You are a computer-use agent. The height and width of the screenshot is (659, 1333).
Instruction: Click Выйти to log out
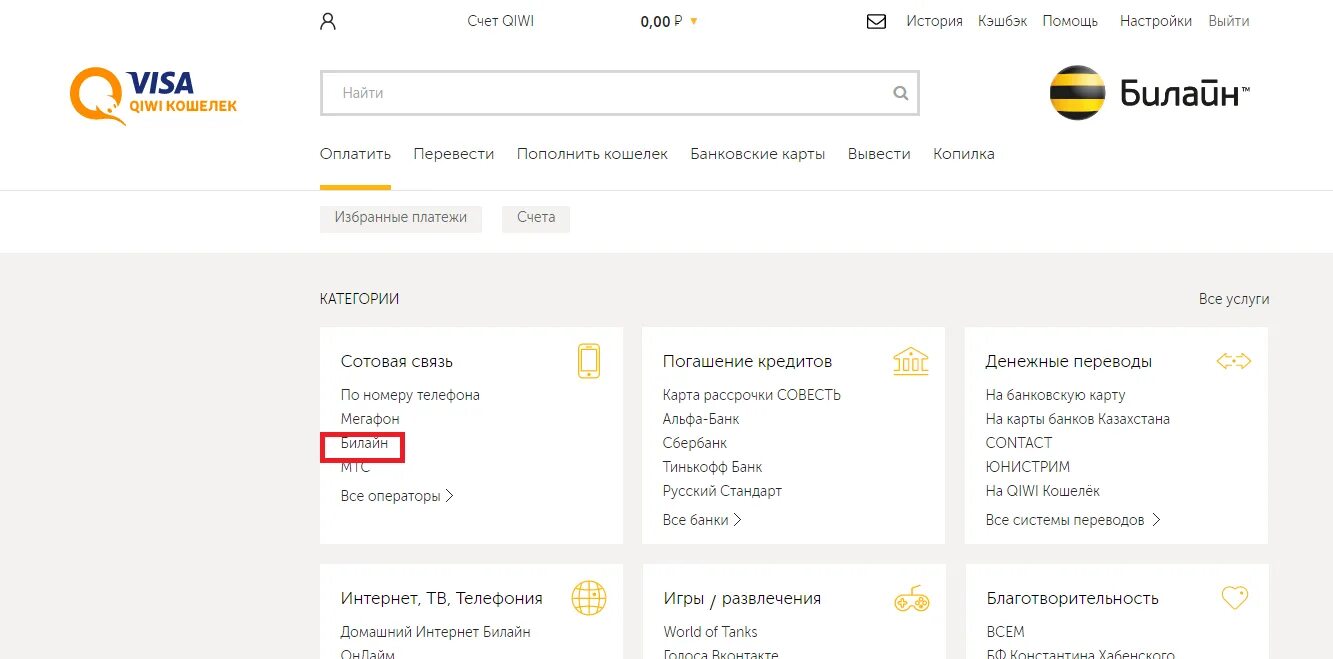click(x=1229, y=21)
